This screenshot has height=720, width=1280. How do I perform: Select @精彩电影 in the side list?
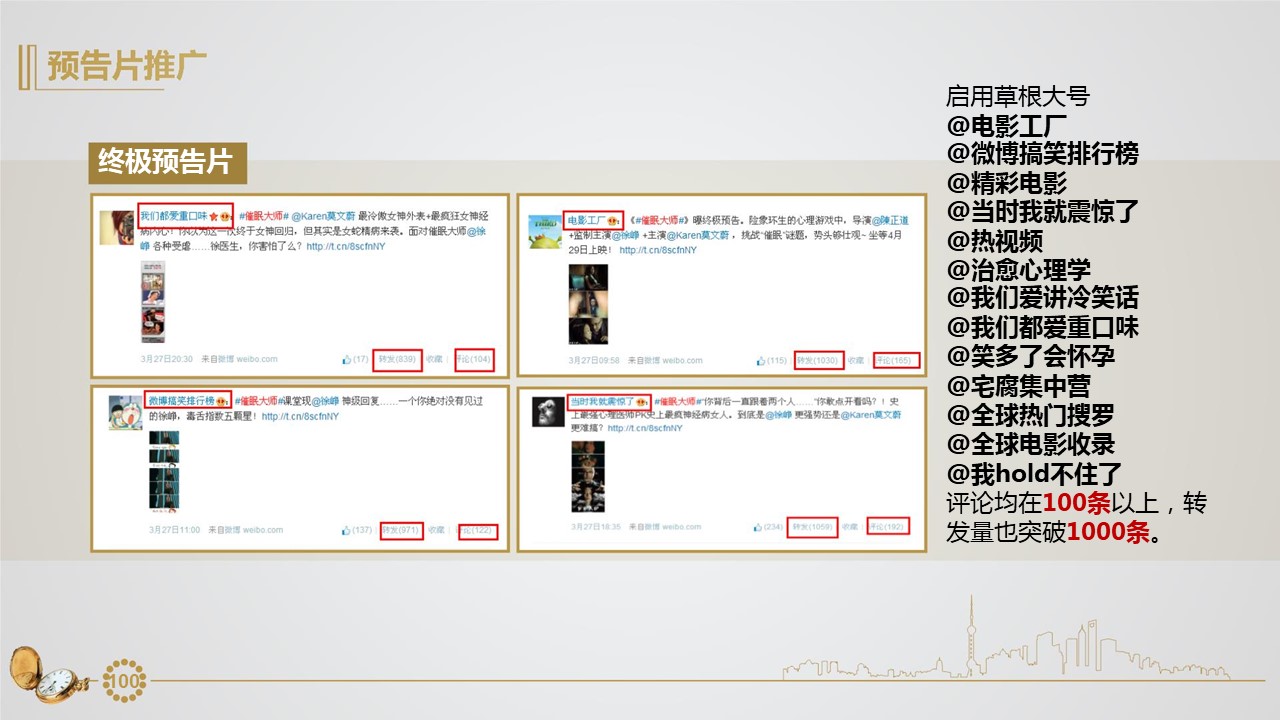pos(1006,183)
